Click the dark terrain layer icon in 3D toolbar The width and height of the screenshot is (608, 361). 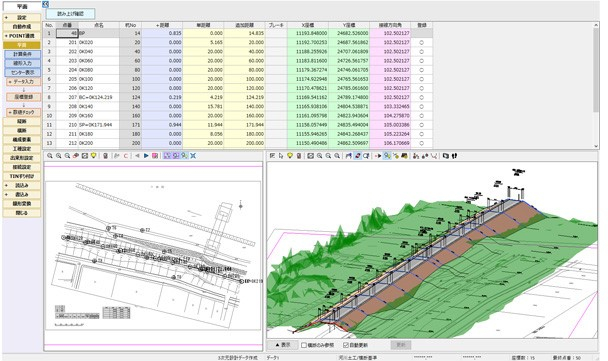tap(404, 156)
